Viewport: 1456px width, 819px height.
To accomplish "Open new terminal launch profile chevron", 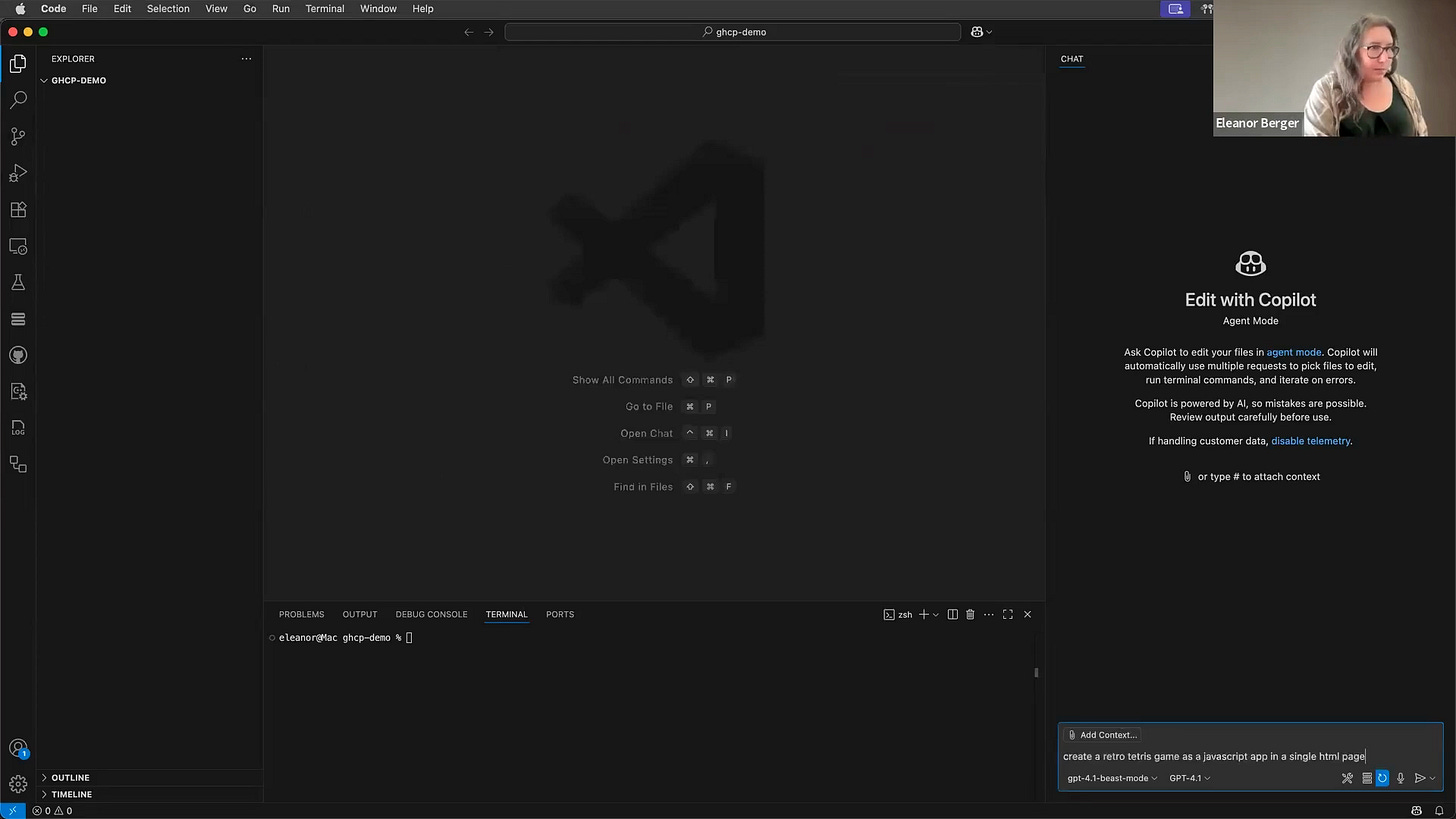I will [936, 614].
